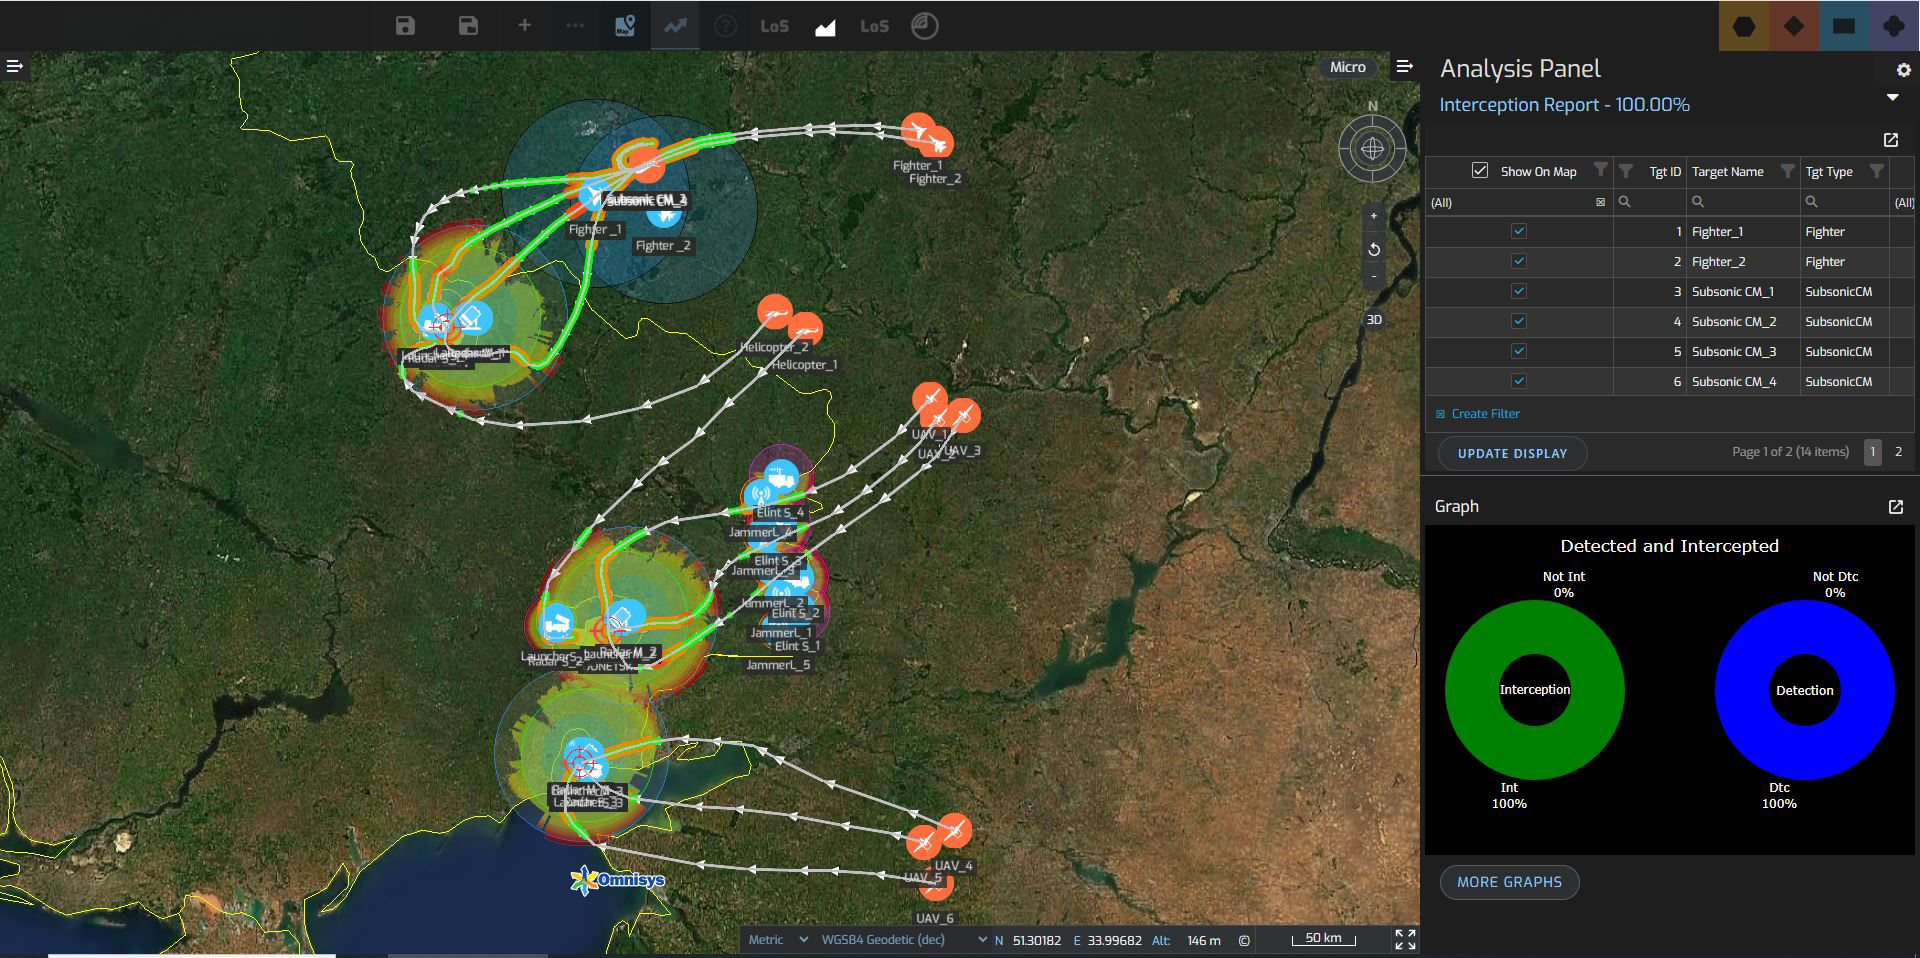Uncheck Show On Map for Fighter_1
This screenshot has height=958, width=1920.
pyautogui.click(x=1518, y=231)
